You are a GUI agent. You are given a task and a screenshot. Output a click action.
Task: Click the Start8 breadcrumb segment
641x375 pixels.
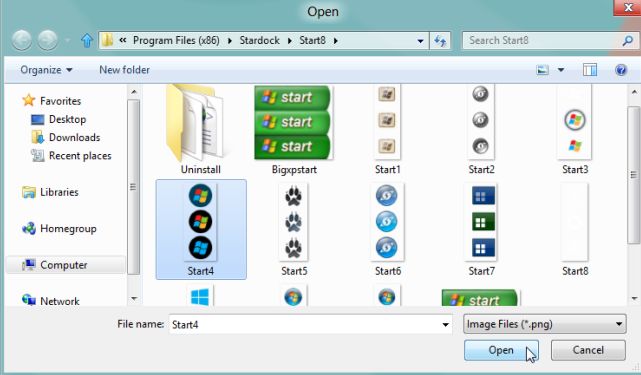[312, 40]
